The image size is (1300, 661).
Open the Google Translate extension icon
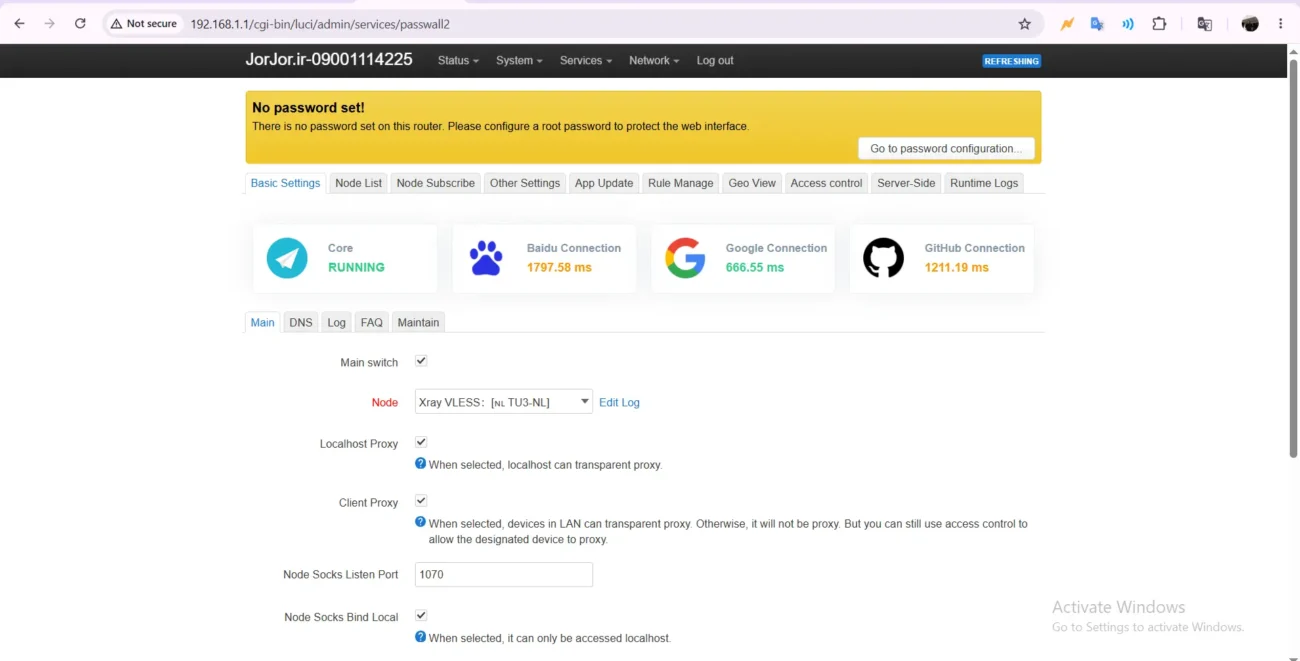1097,24
